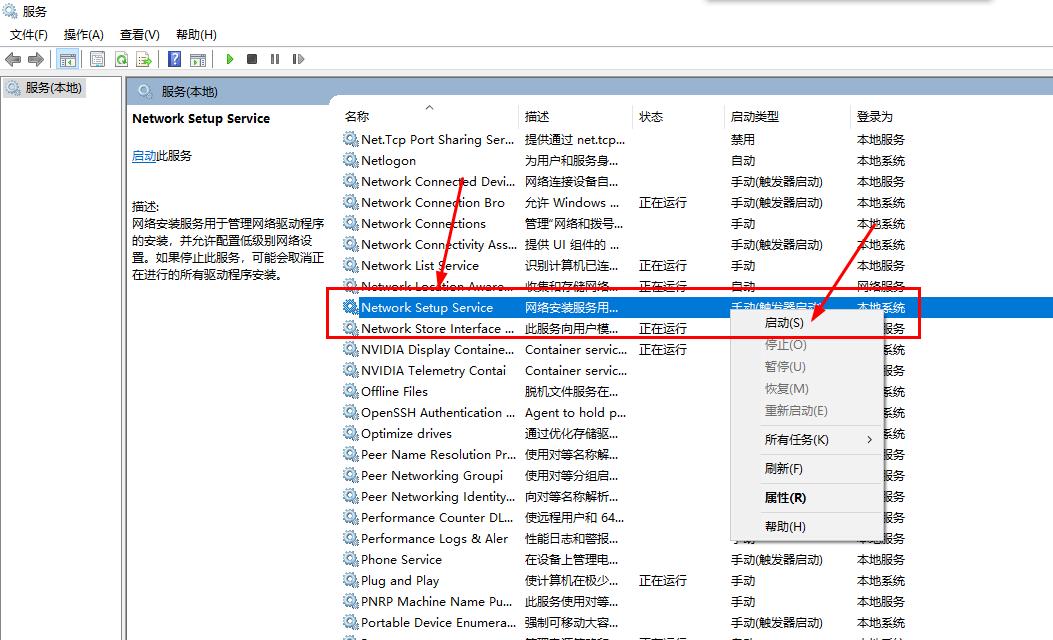Image resolution: width=1053 pixels, height=640 pixels.
Task: Toggle the console tree pane icon
Action: [68, 58]
